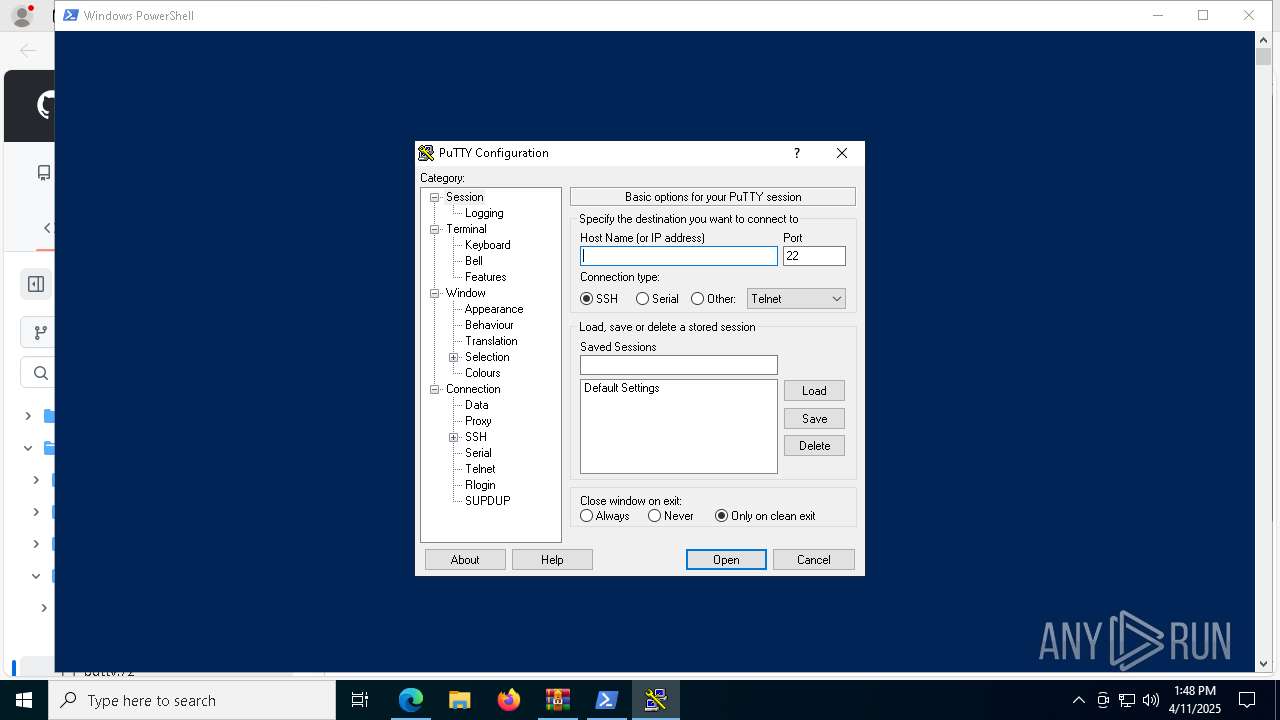Click the About button
The width and height of the screenshot is (1280, 720).
point(465,560)
